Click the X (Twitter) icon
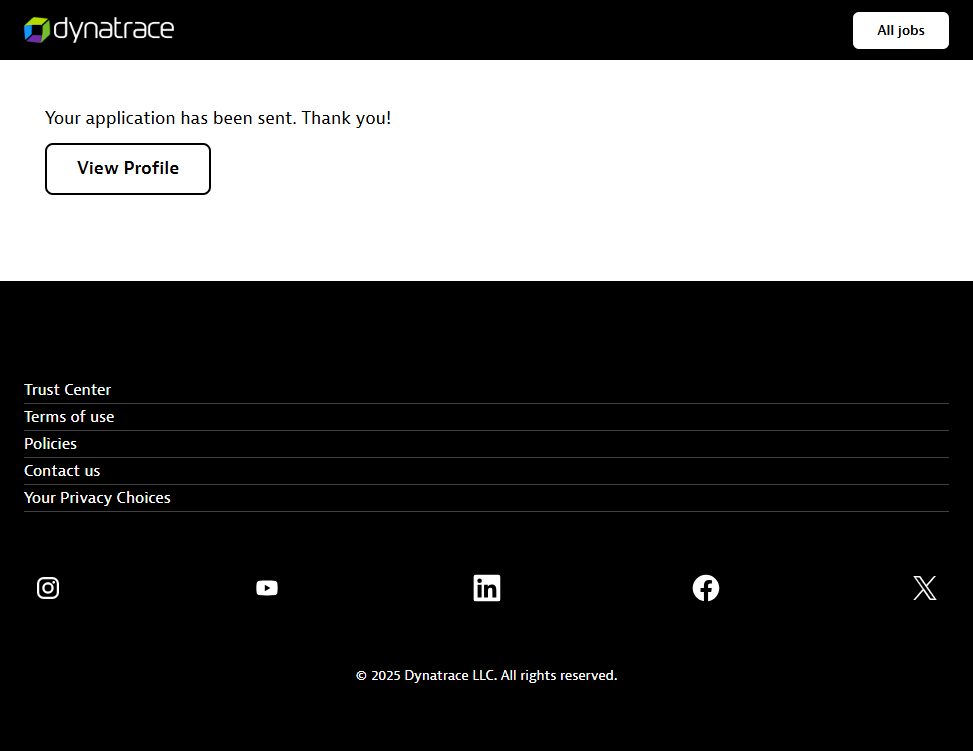Screen dimensions: 973x751 click(925, 588)
